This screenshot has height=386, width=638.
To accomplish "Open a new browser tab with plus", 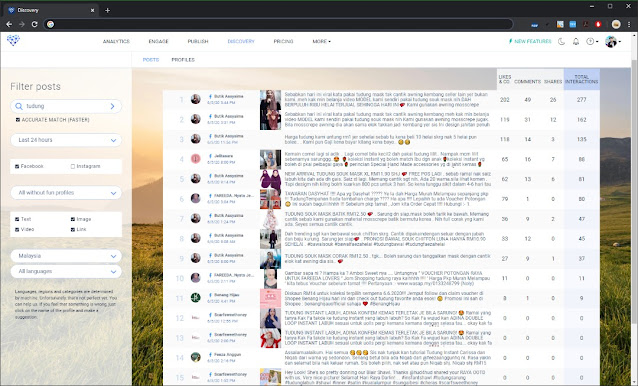I will click(107, 10).
